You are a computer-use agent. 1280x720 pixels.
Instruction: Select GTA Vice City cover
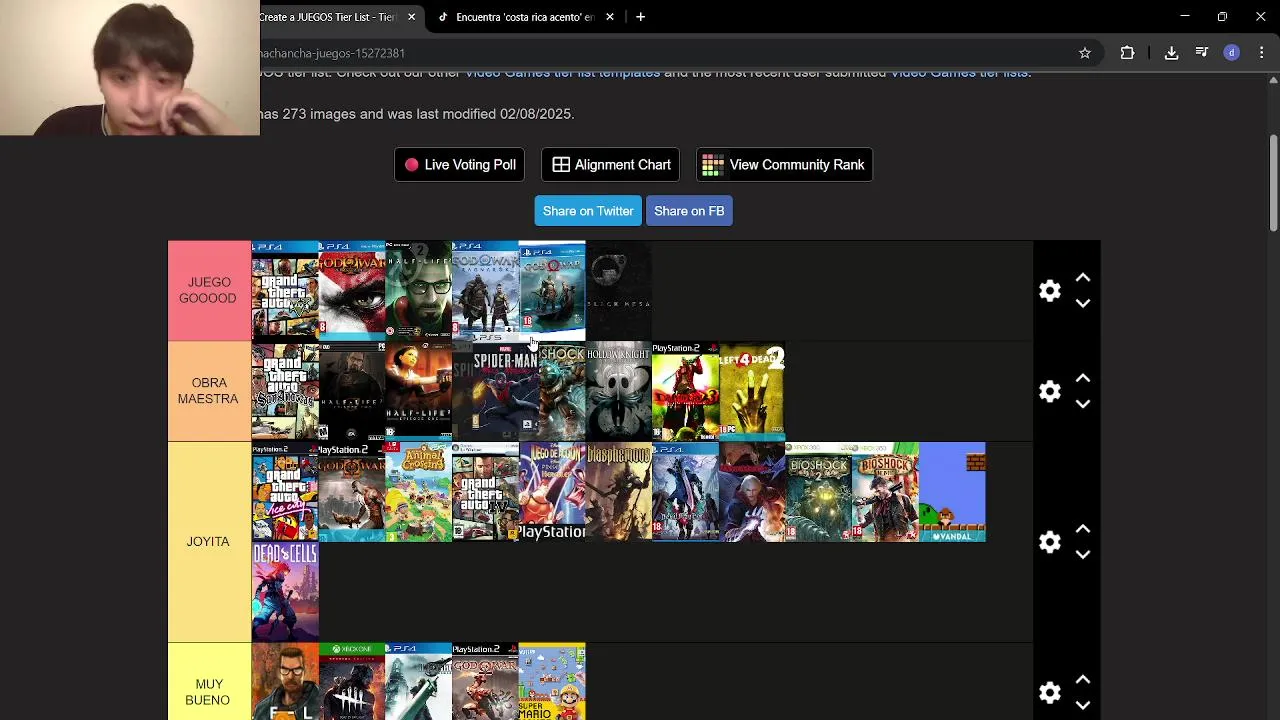point(285,492)
